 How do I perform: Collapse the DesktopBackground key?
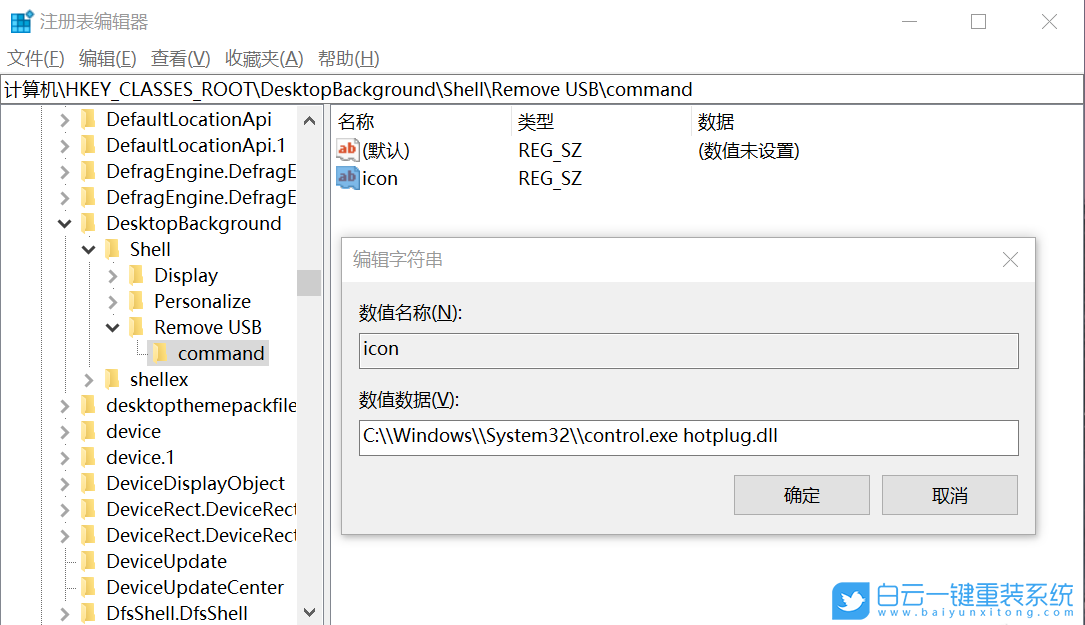(x=63, y=223)
